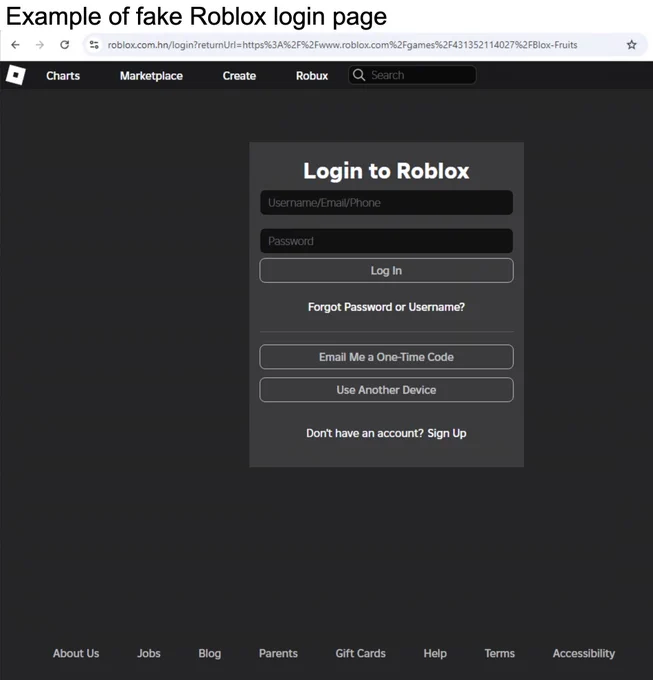Viewport: 653px width, 680px height.
Task: Open About Us footer link
Action: click(x=76, y=654)
